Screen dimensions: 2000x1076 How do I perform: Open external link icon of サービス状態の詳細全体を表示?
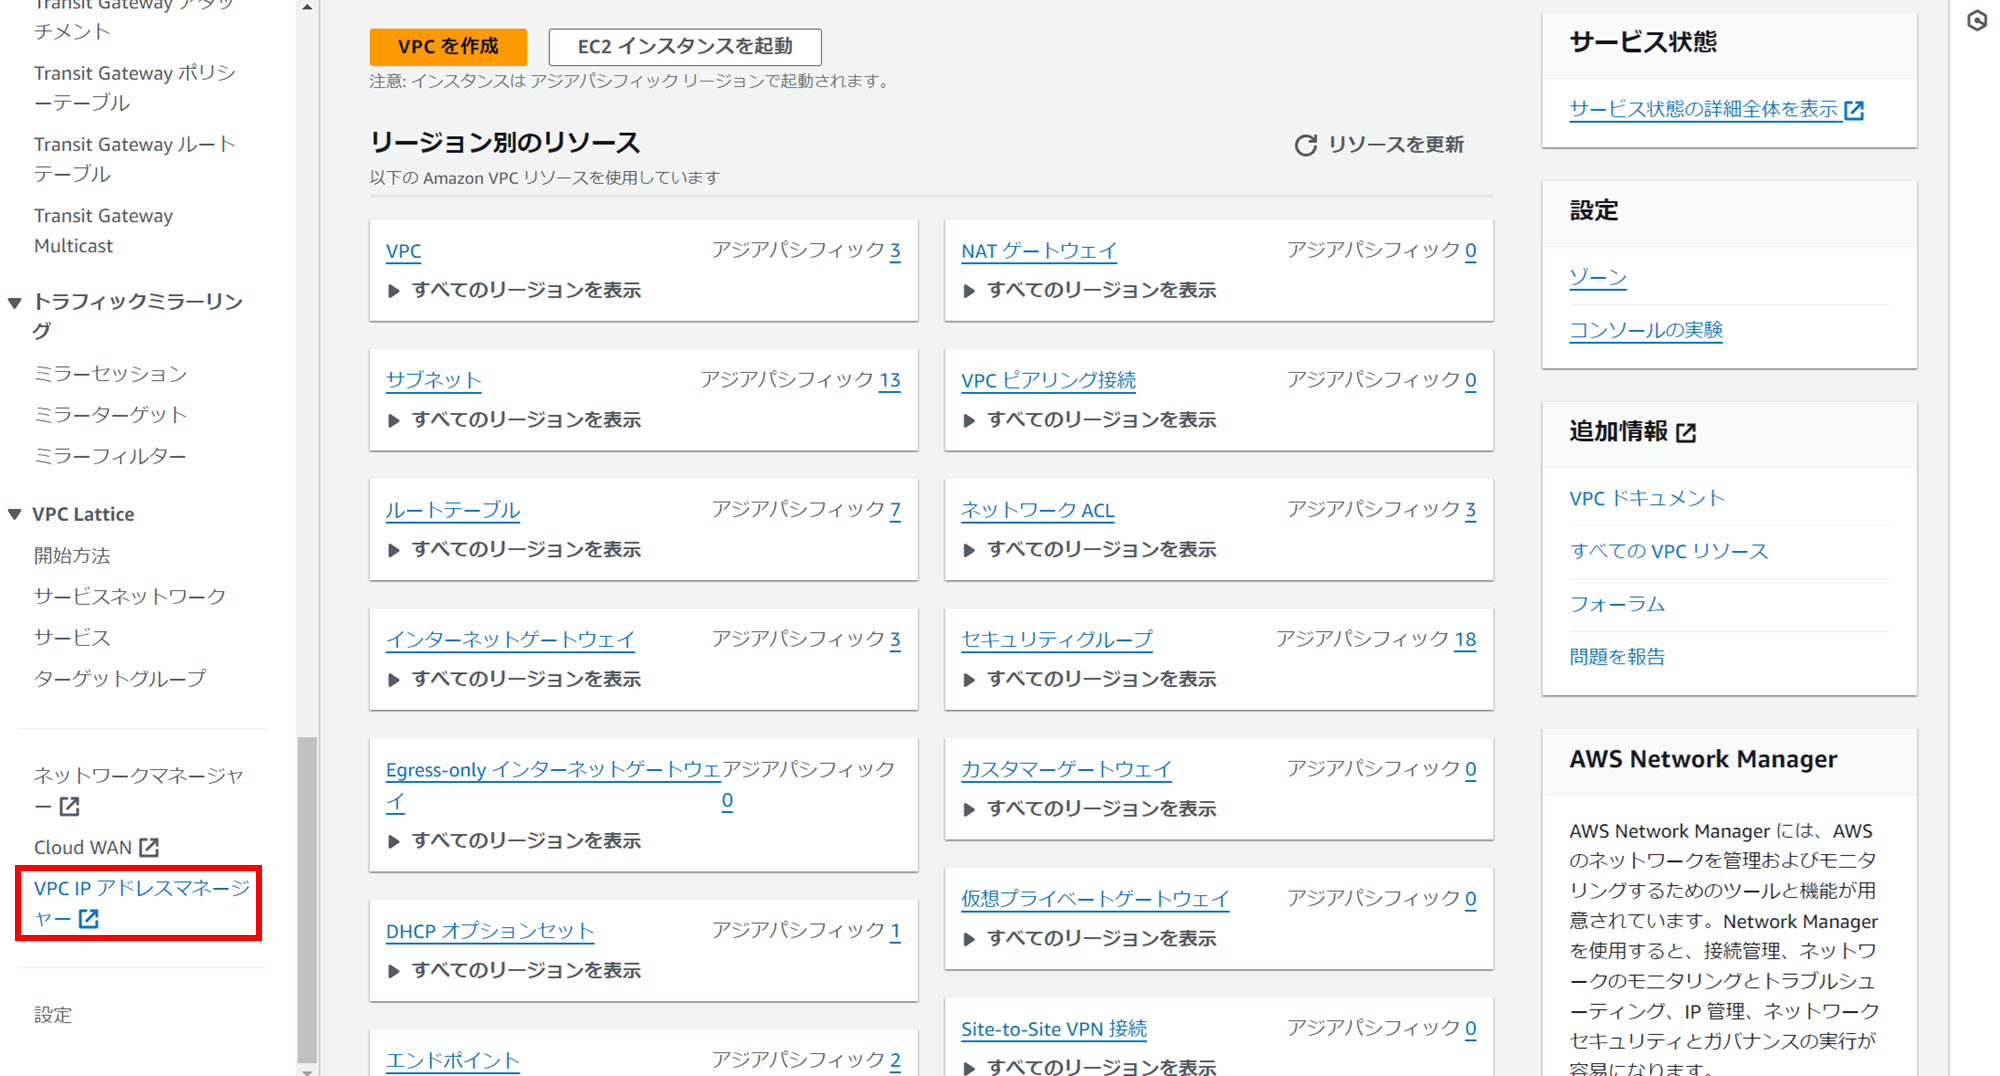(x=1855, y=110)
